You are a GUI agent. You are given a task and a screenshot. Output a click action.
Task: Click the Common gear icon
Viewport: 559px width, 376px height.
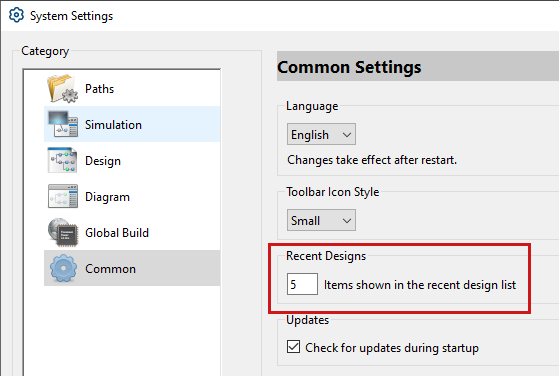(63, 268)
